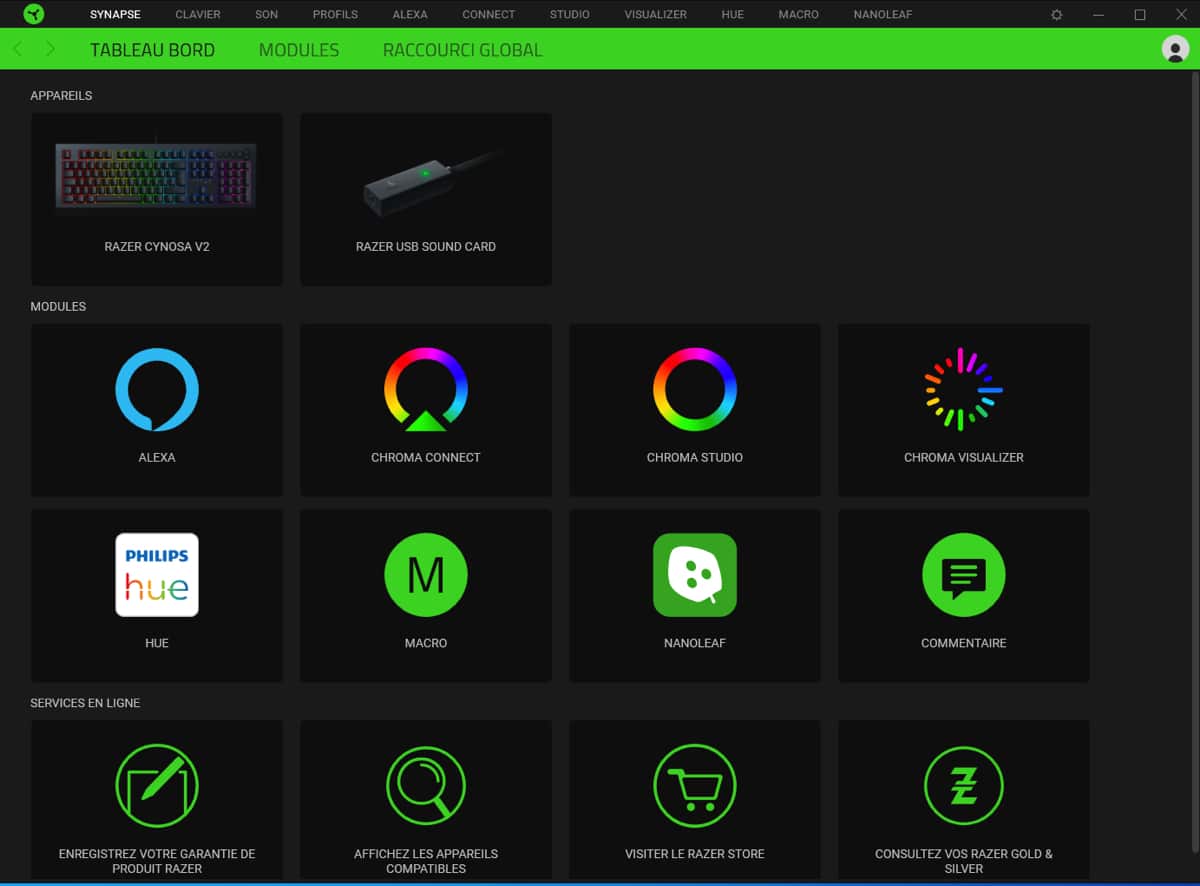
Task: Click CONSULTEZ VOS RAZER GOLD & SILVER
Action: tap(964, 861)
